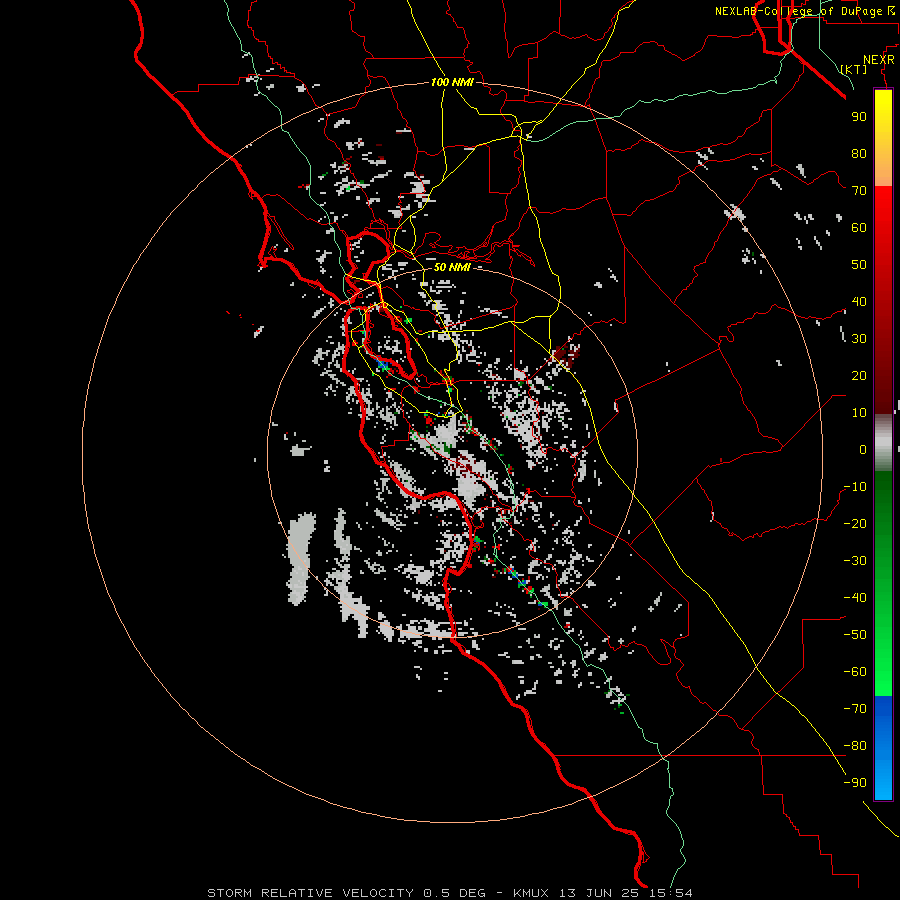Image resolution: width=900 pixels, height=900 pixels.
Task: Select the -20 value on velocity scale
Action: tap(855, 523)
